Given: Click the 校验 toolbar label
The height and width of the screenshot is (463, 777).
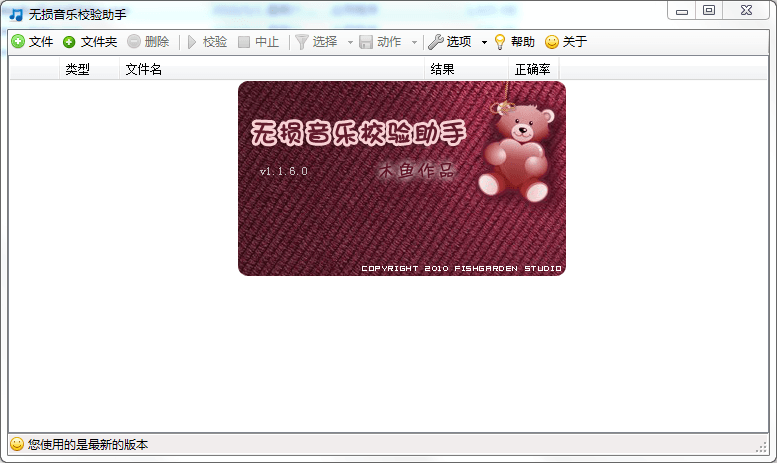Looking at the screenshot, I should tap(215, 42).
